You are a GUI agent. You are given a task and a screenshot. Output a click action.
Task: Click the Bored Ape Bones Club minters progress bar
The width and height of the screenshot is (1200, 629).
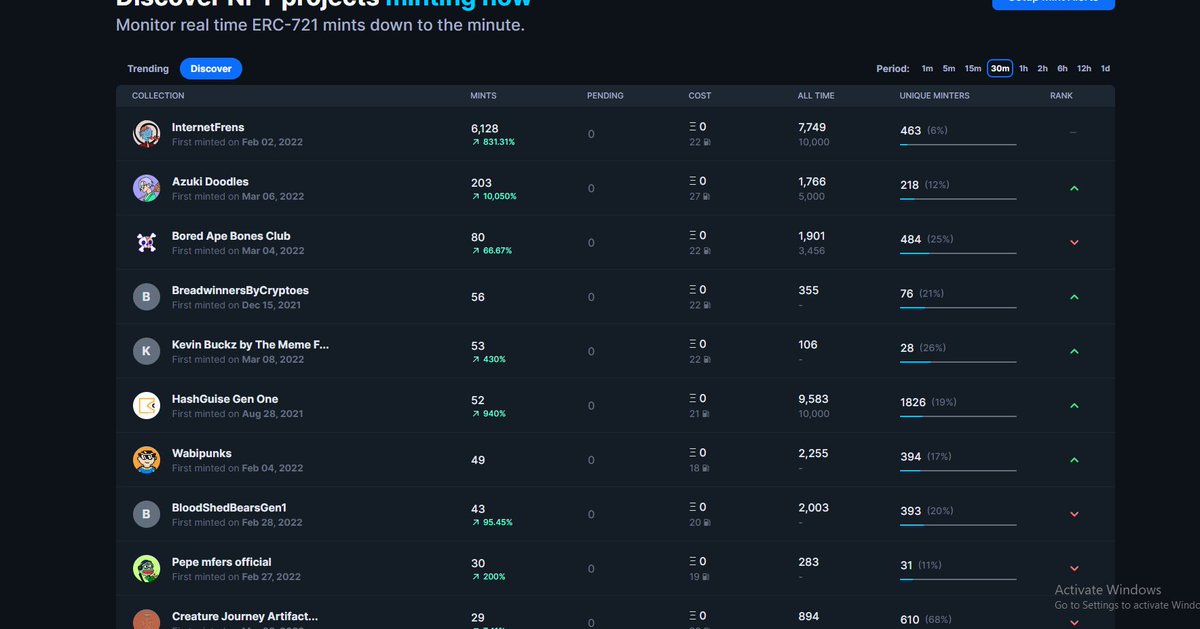click(x=958, y=253)
